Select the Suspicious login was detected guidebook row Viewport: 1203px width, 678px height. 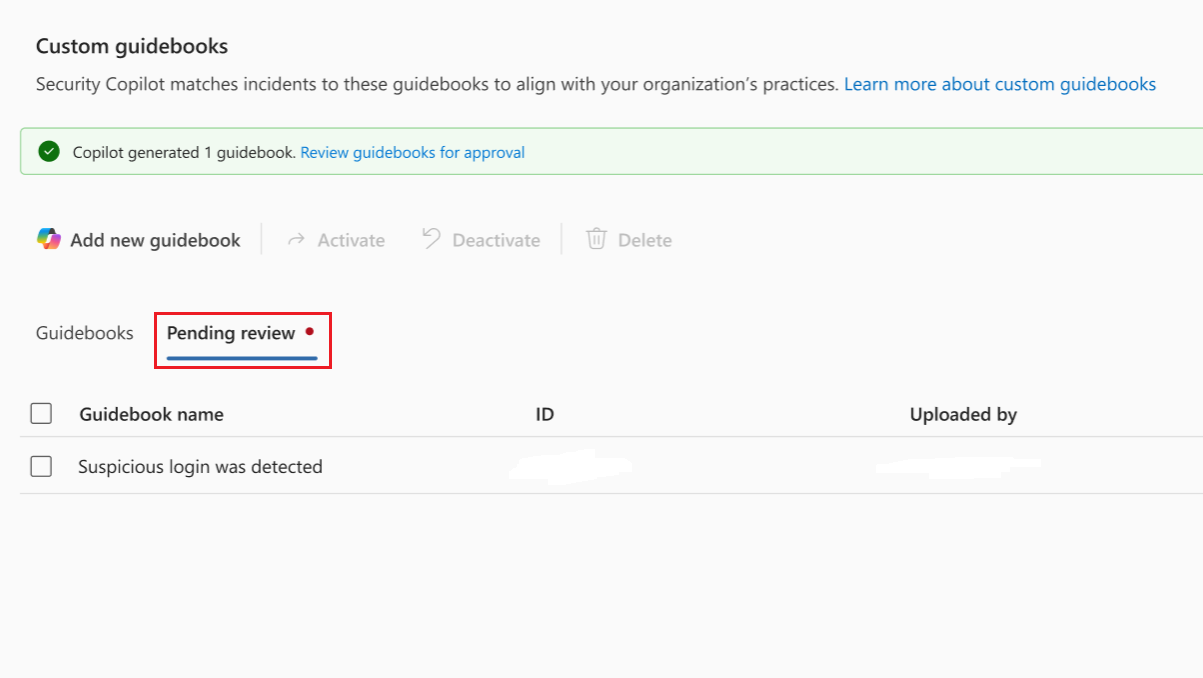click(x=199, y=466)
